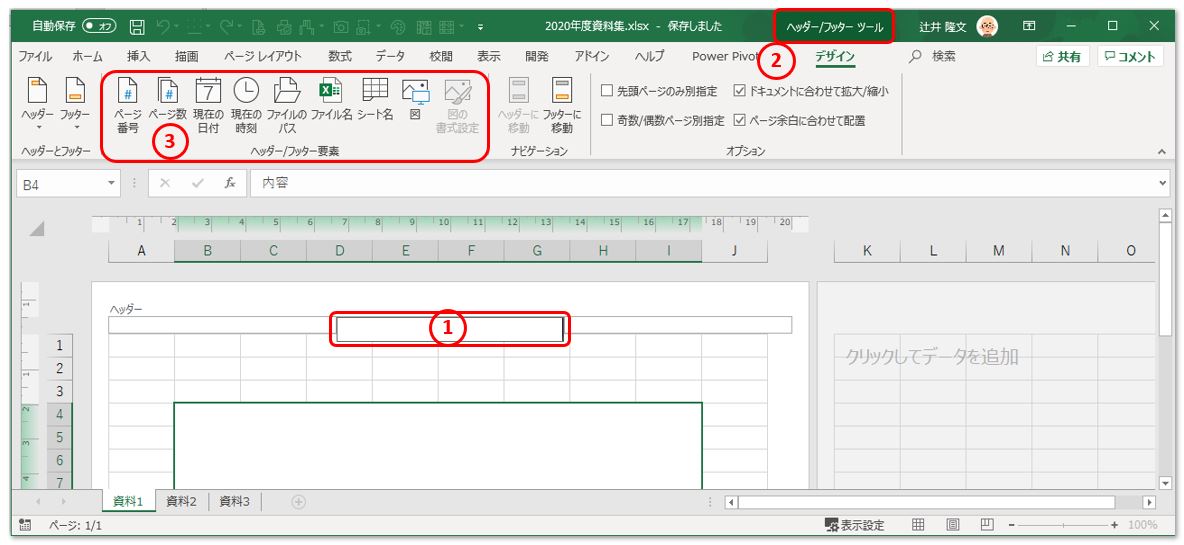Open the View (表示) tab
Screen dimensions: 1184x545
(x=489, y=56)
